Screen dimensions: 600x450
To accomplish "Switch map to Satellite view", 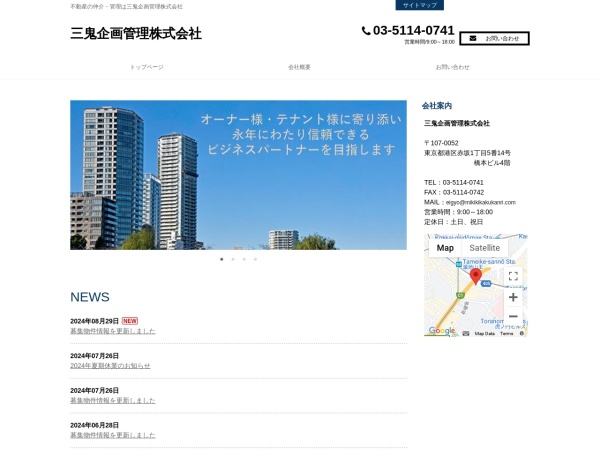I will pos(484,248).
